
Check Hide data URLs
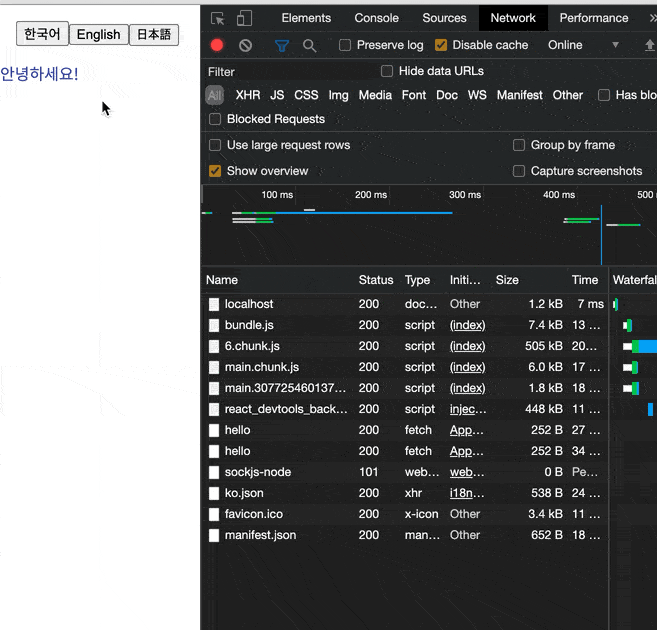(387, 71)
